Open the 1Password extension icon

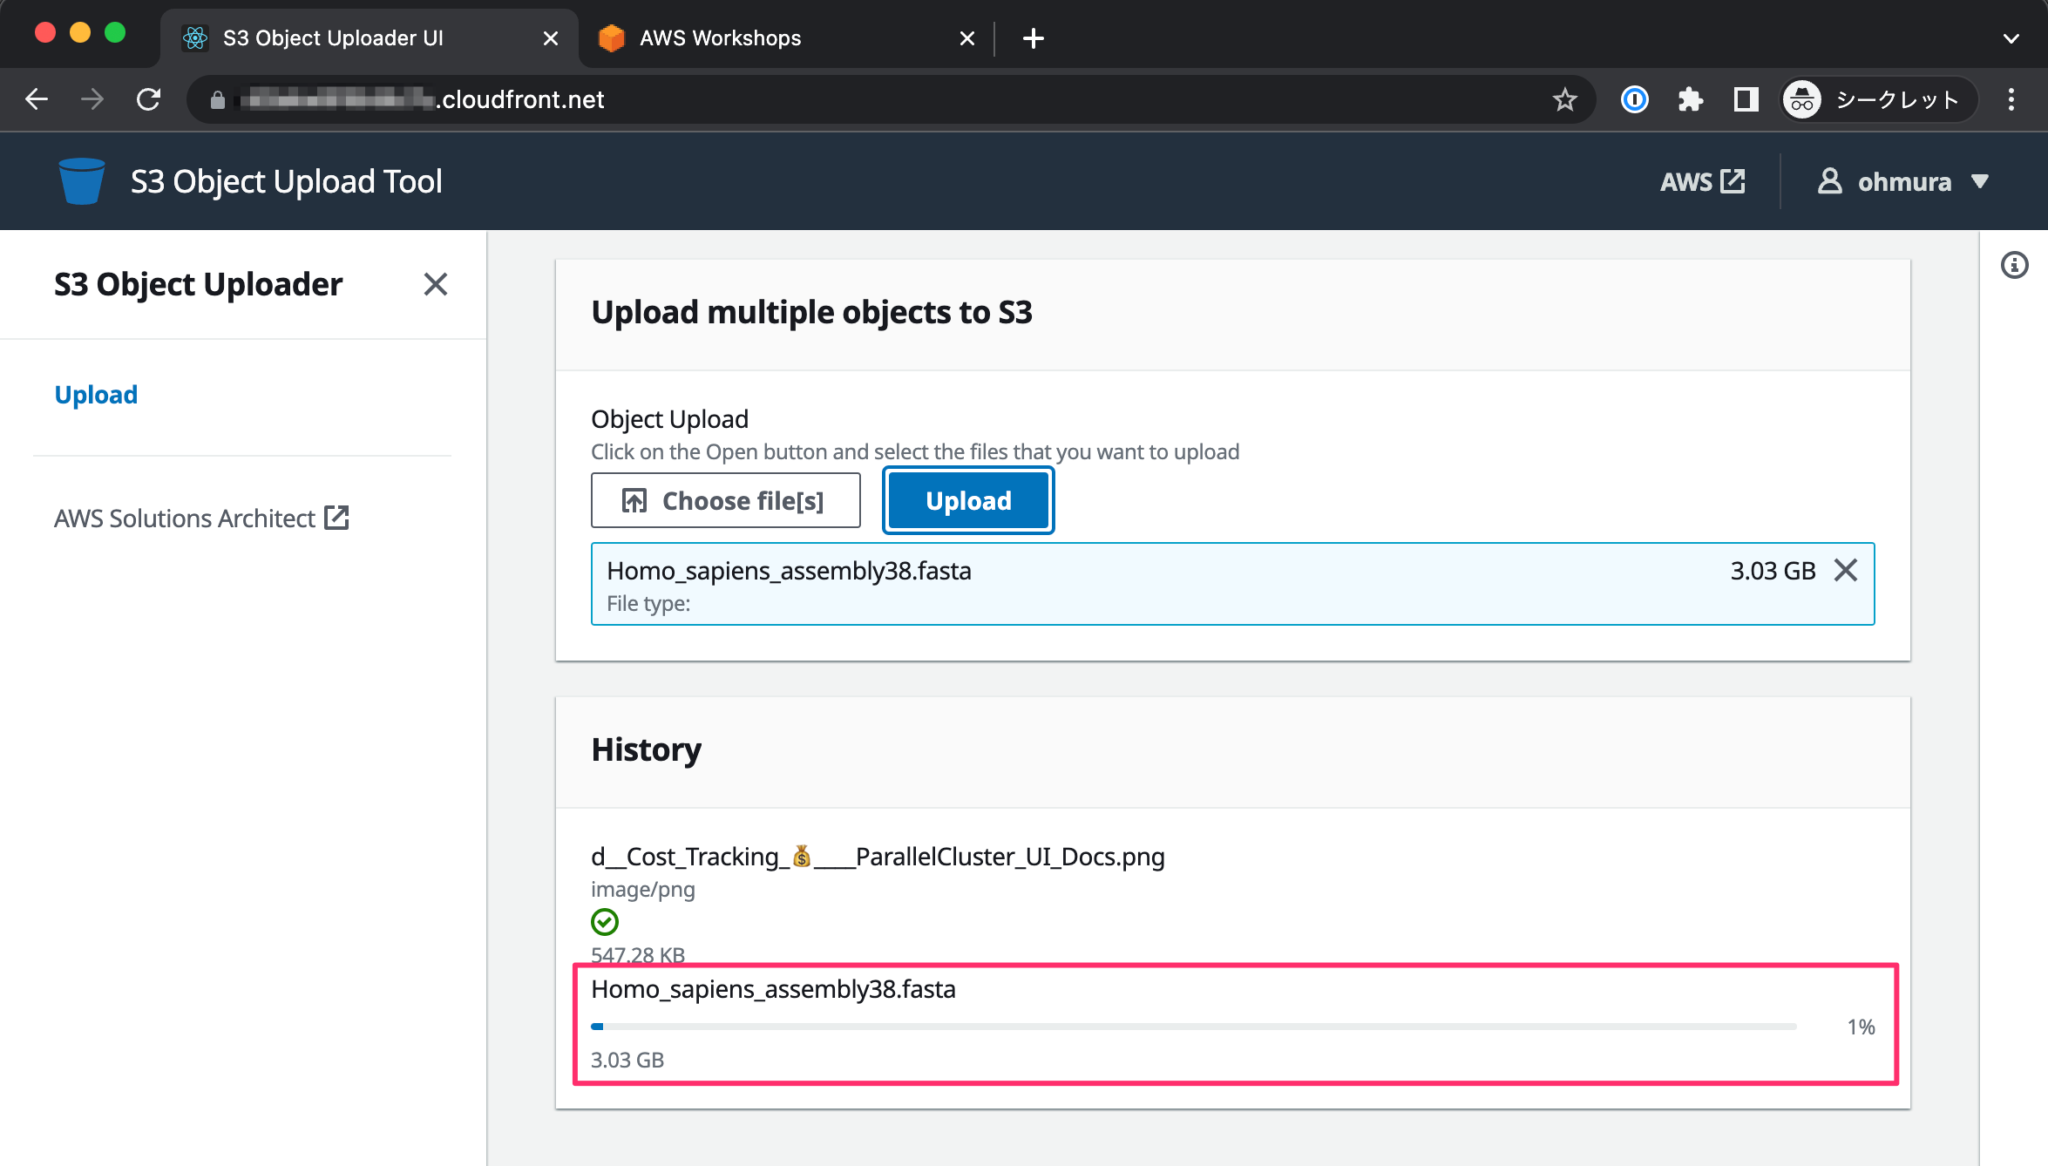click(1634, 99)
